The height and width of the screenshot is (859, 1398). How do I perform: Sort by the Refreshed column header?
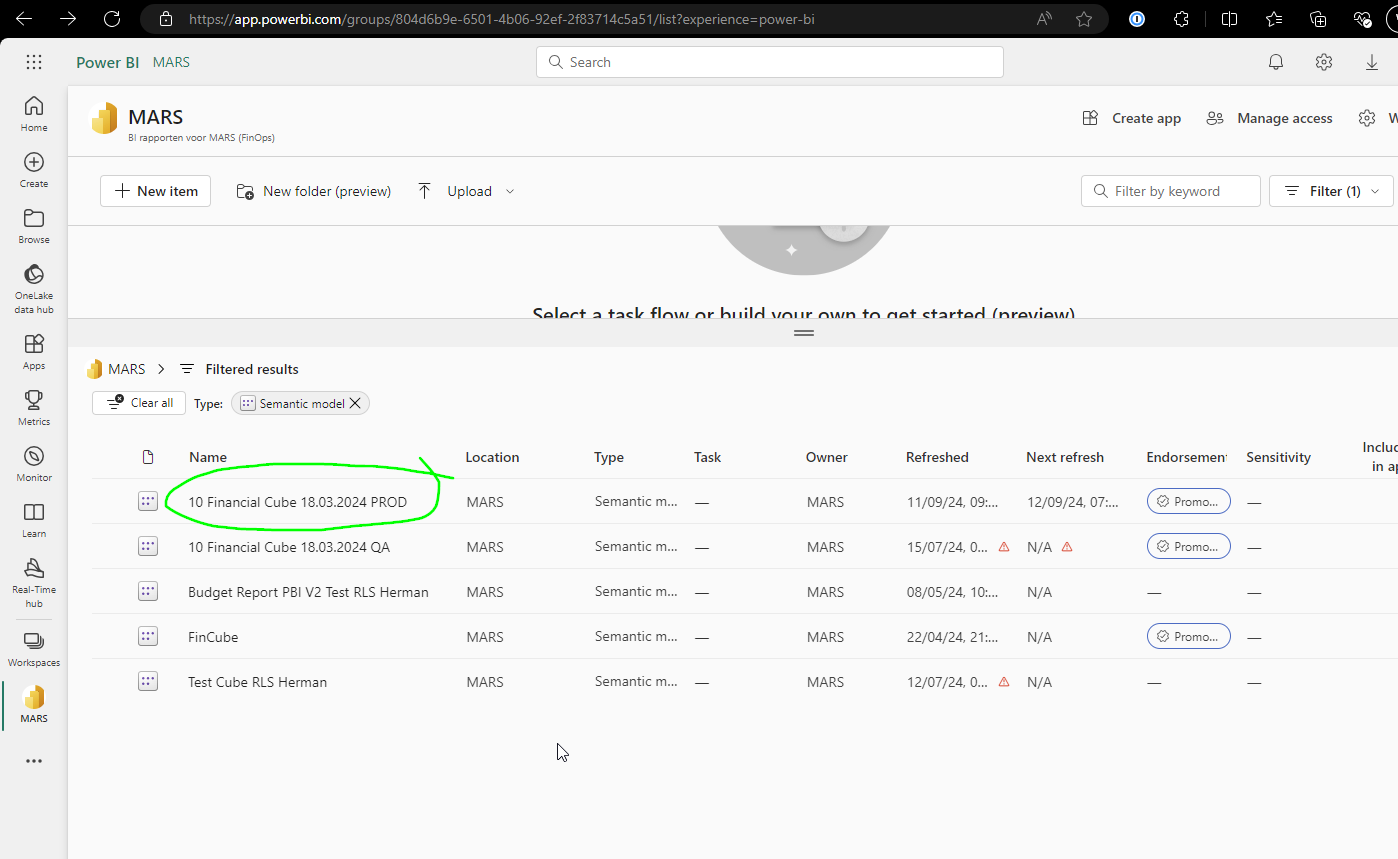tap(937, 457)
